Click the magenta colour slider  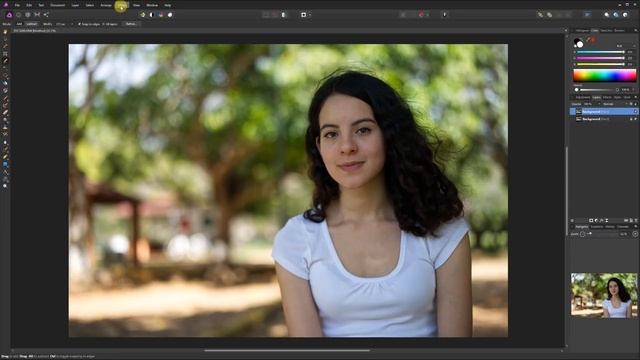[600, 58]
